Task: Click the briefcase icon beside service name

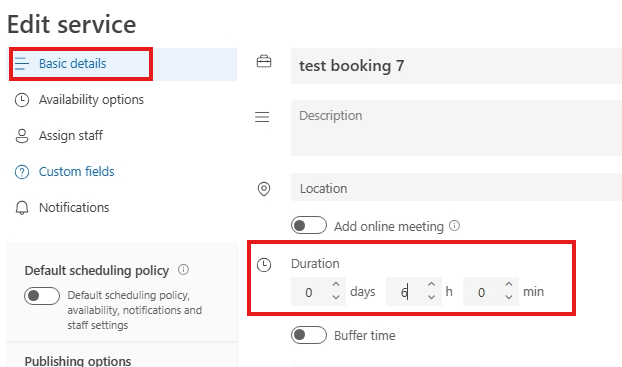Action: click(x=264, y=61)
